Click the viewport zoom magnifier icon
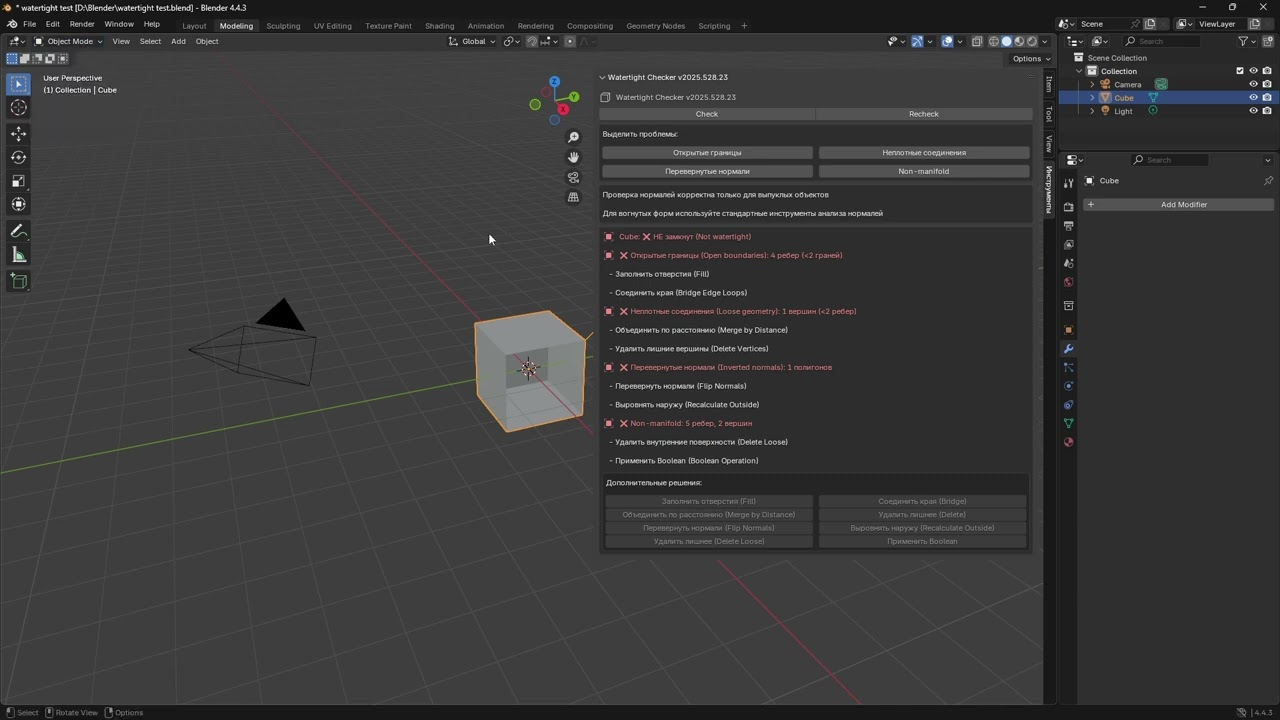The width and height of the screenshot is (1280, 720). click(x=573, y=137)
